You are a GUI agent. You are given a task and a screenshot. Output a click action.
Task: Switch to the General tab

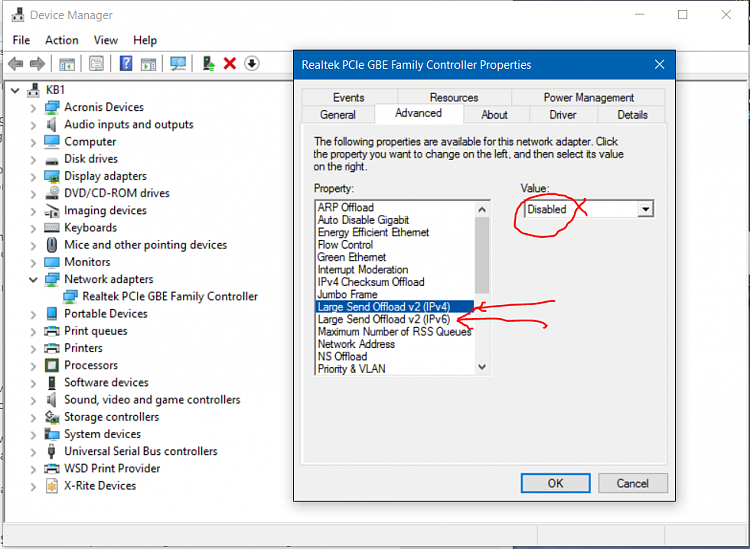click(338, 115)
